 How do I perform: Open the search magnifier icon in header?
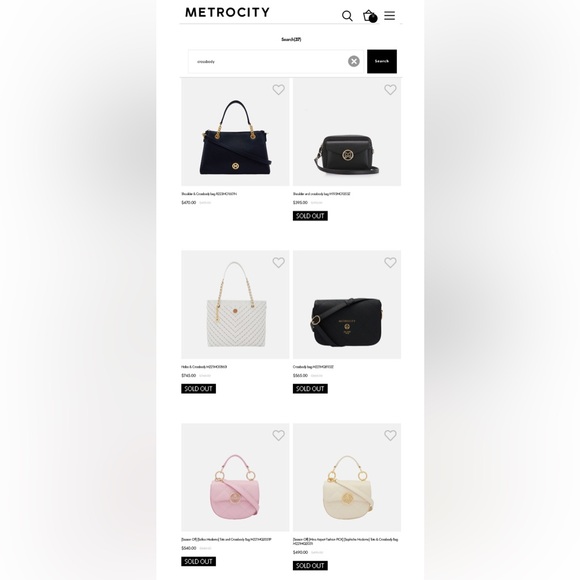[x=347, y=16]
